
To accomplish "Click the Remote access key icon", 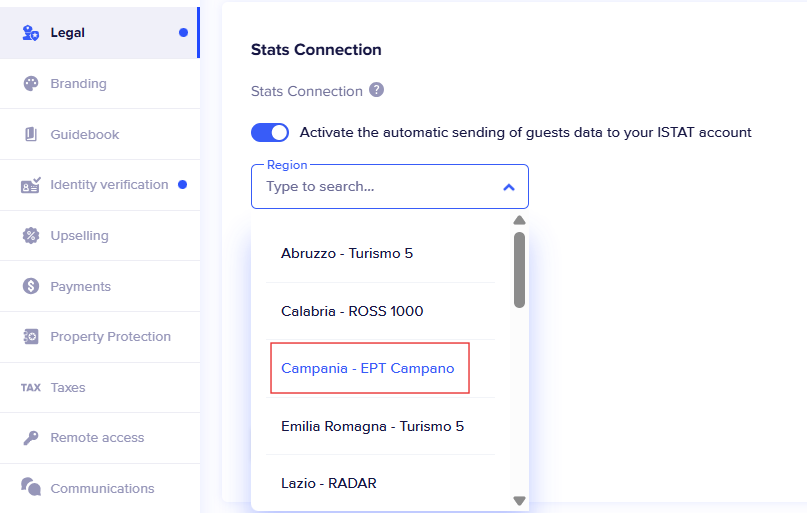I will tap(31, 438).
